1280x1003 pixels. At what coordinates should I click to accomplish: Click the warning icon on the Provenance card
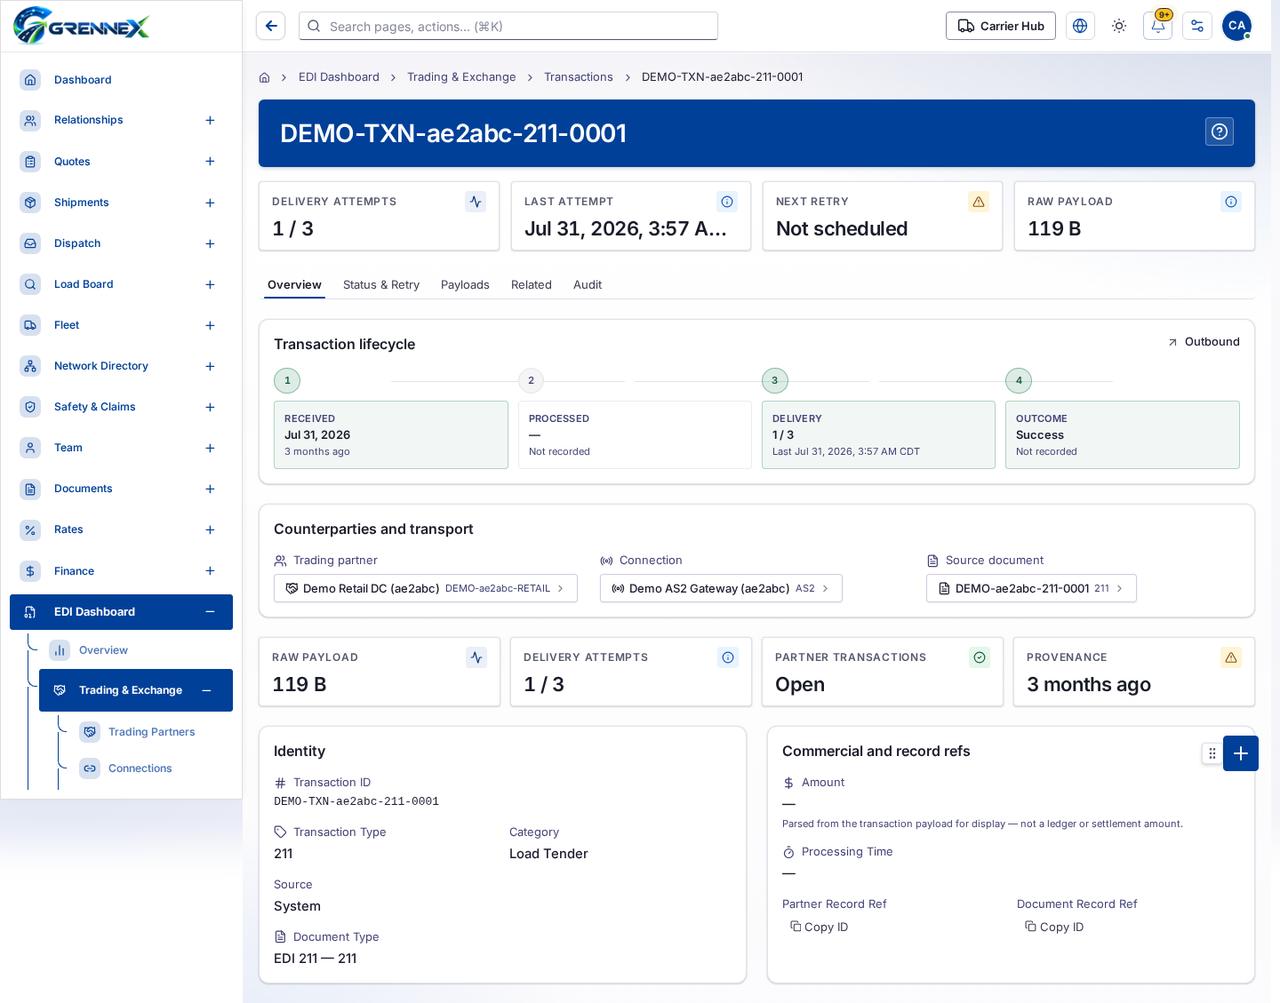[x=1231, y=657]
